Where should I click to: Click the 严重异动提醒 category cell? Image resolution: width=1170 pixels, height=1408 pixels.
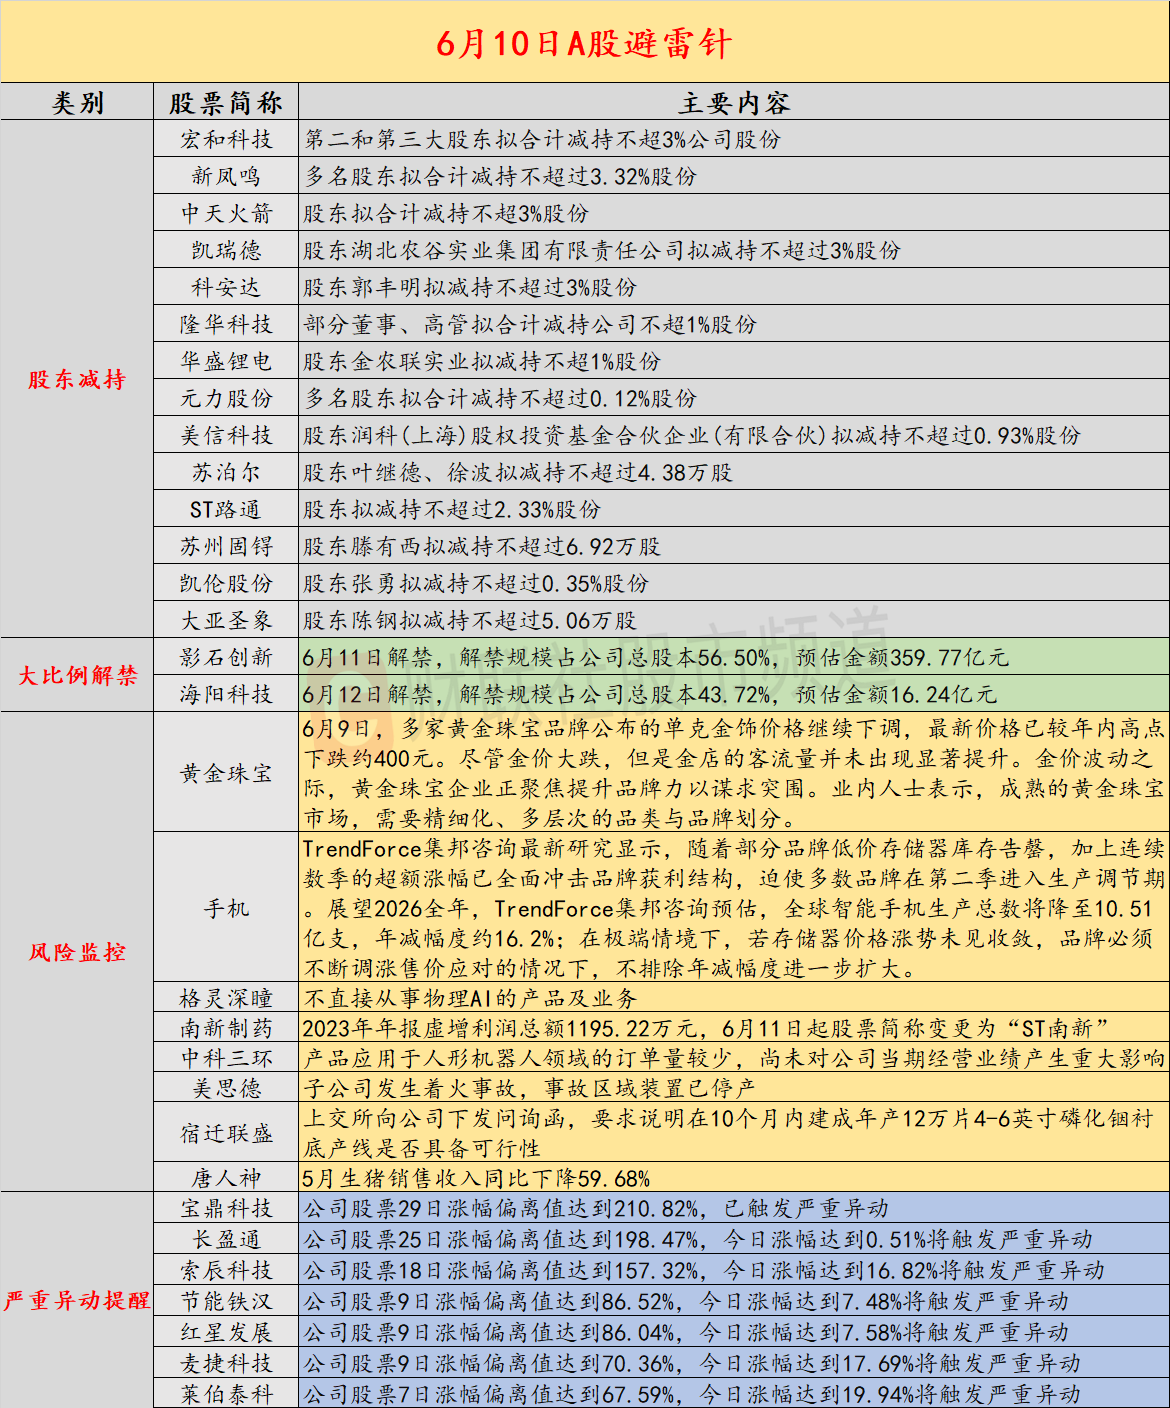click(77, 1300)
